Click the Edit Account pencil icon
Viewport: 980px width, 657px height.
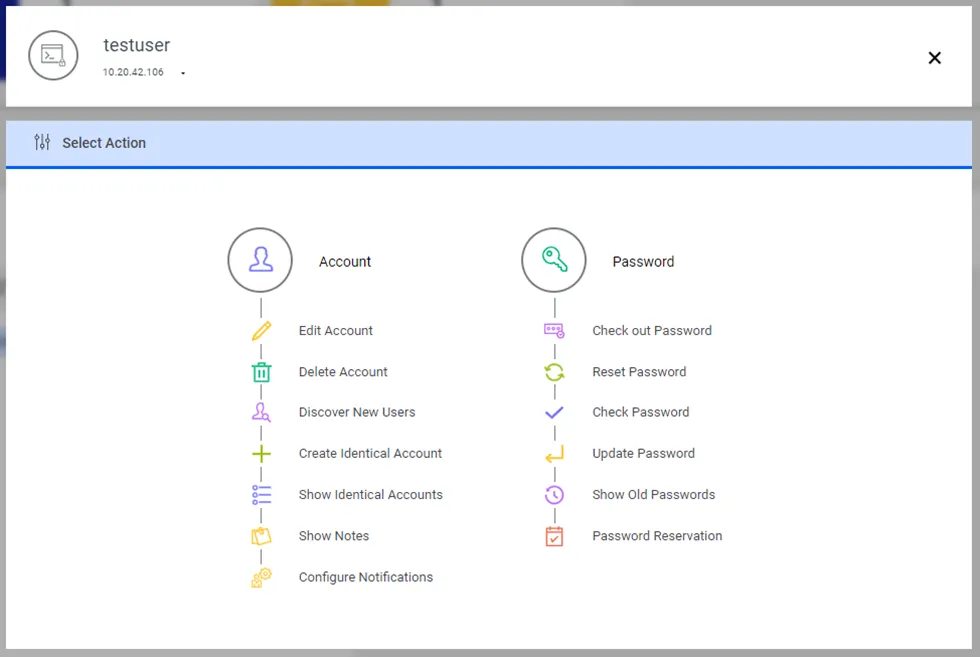pyautogui.click(x=261, y=331)
